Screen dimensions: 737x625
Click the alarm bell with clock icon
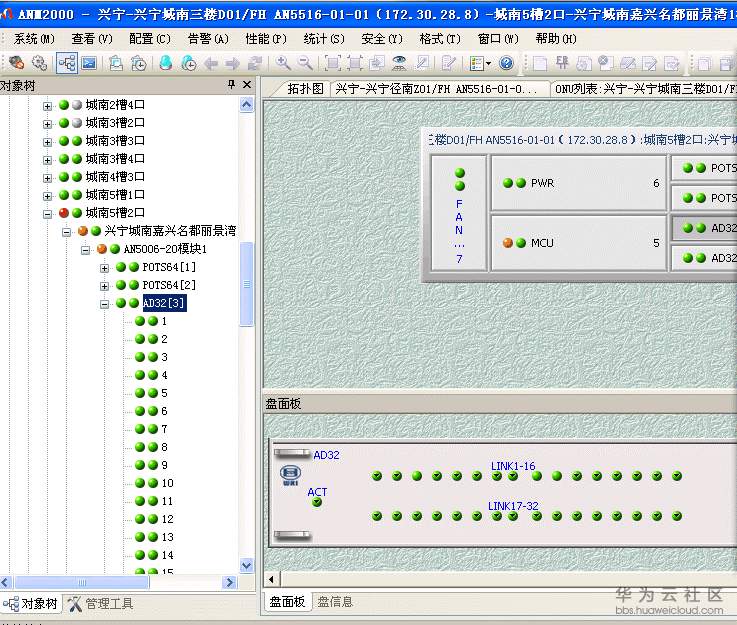tap(188, 62)
